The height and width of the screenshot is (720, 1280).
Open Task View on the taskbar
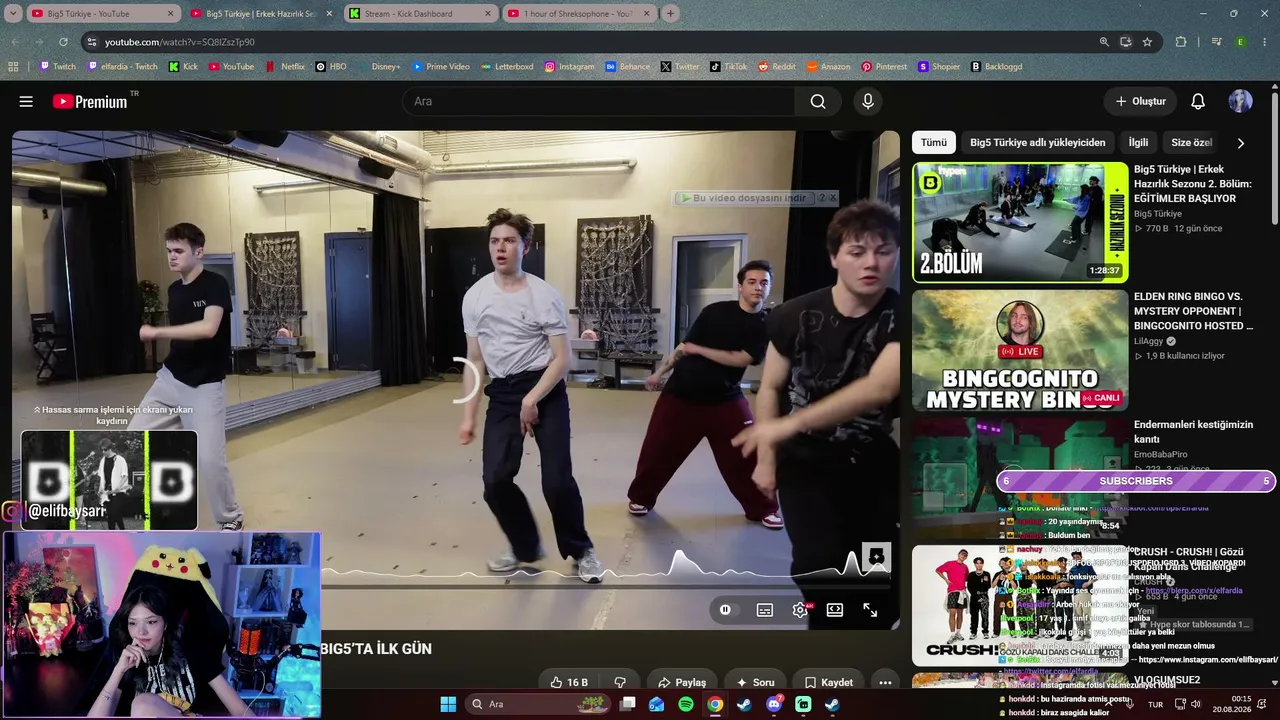[x=627, y=704]
